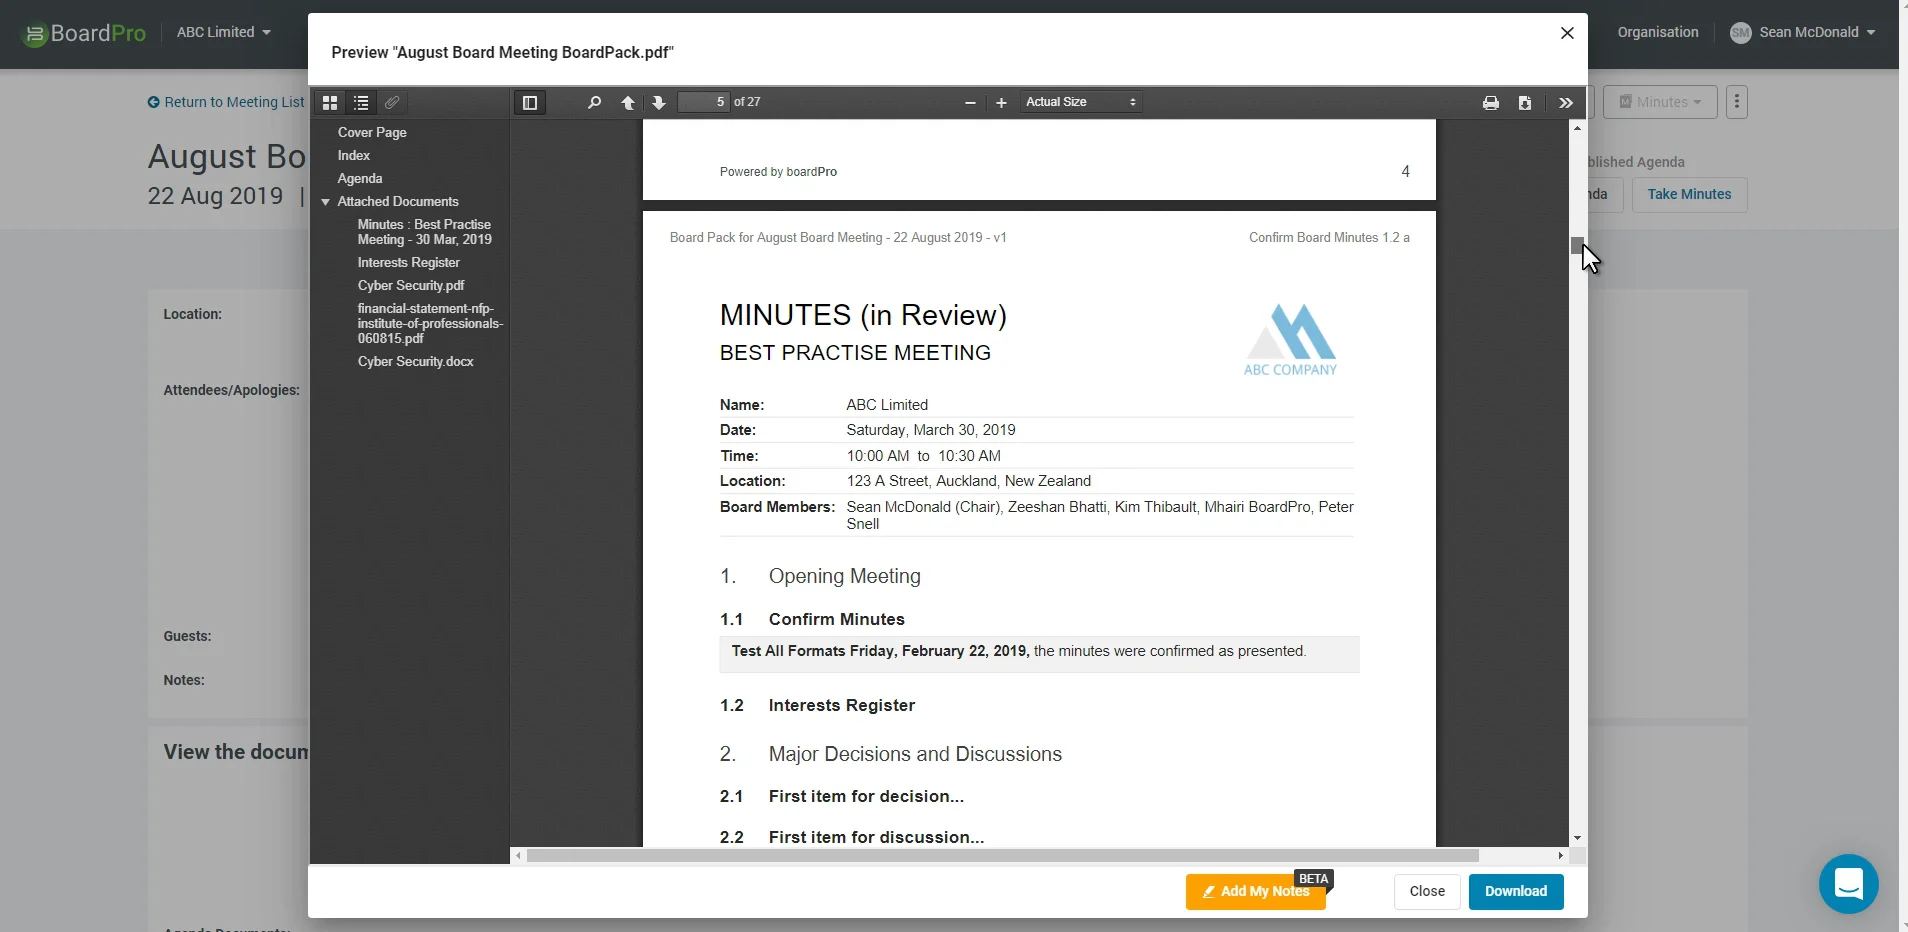The height and width of the screenshot is (932, 1908).
Task: Open more PDF viewer tools
Action: tap(1566, 103)
